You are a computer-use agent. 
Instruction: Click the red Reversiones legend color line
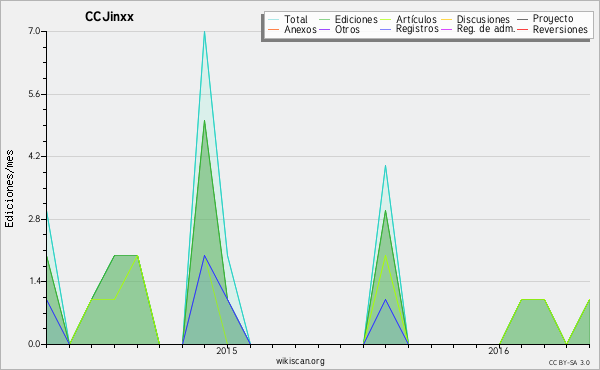[x=522, y=29]
